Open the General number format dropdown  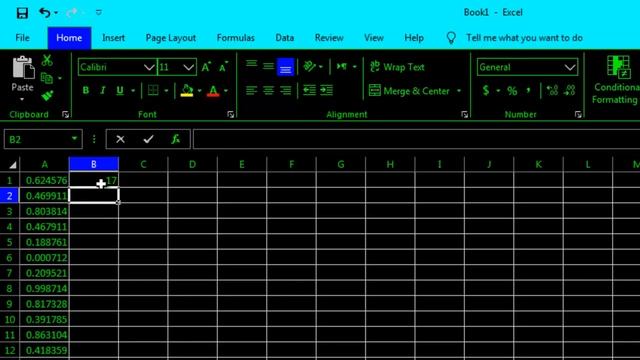(x=570, y=67)
